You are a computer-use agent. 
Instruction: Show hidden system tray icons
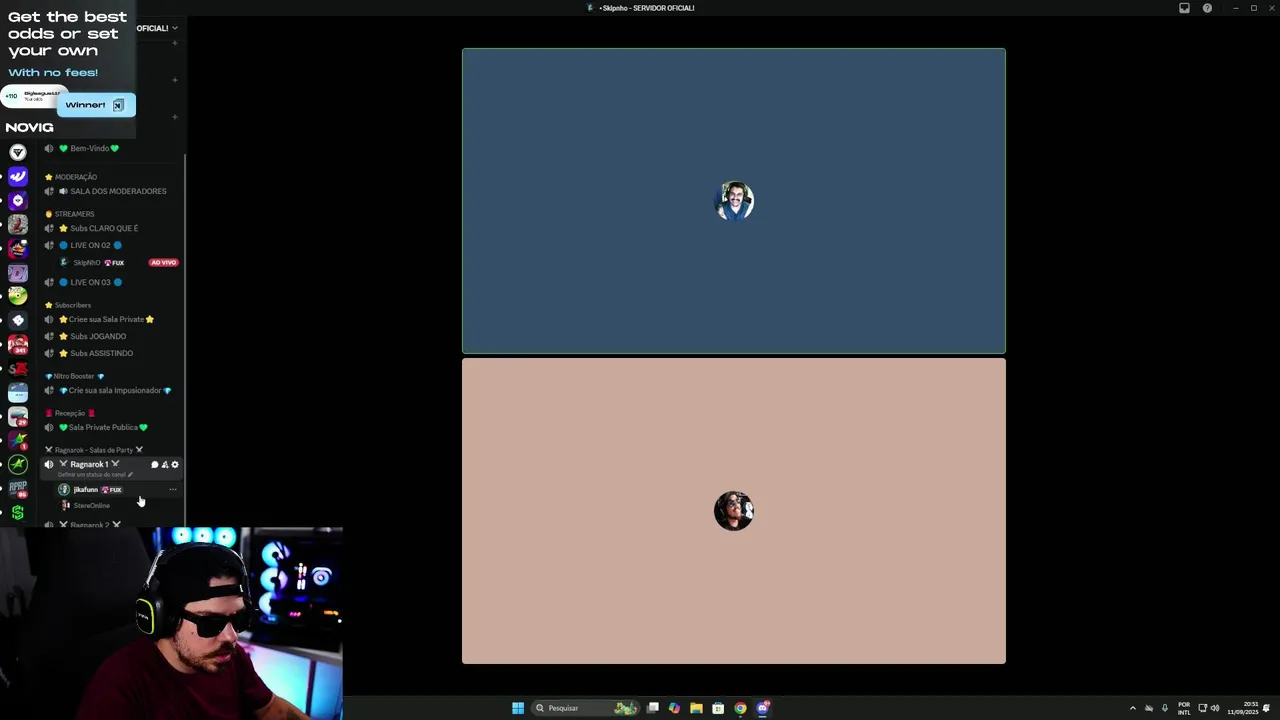point(1132,708)
